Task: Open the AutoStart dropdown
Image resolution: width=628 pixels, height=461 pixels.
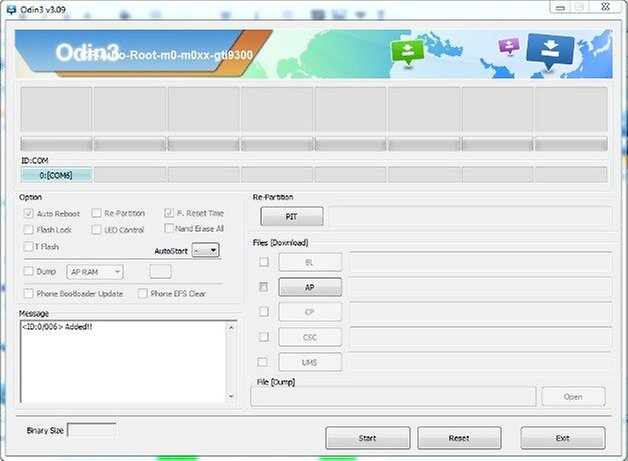Action: [205, 251]
